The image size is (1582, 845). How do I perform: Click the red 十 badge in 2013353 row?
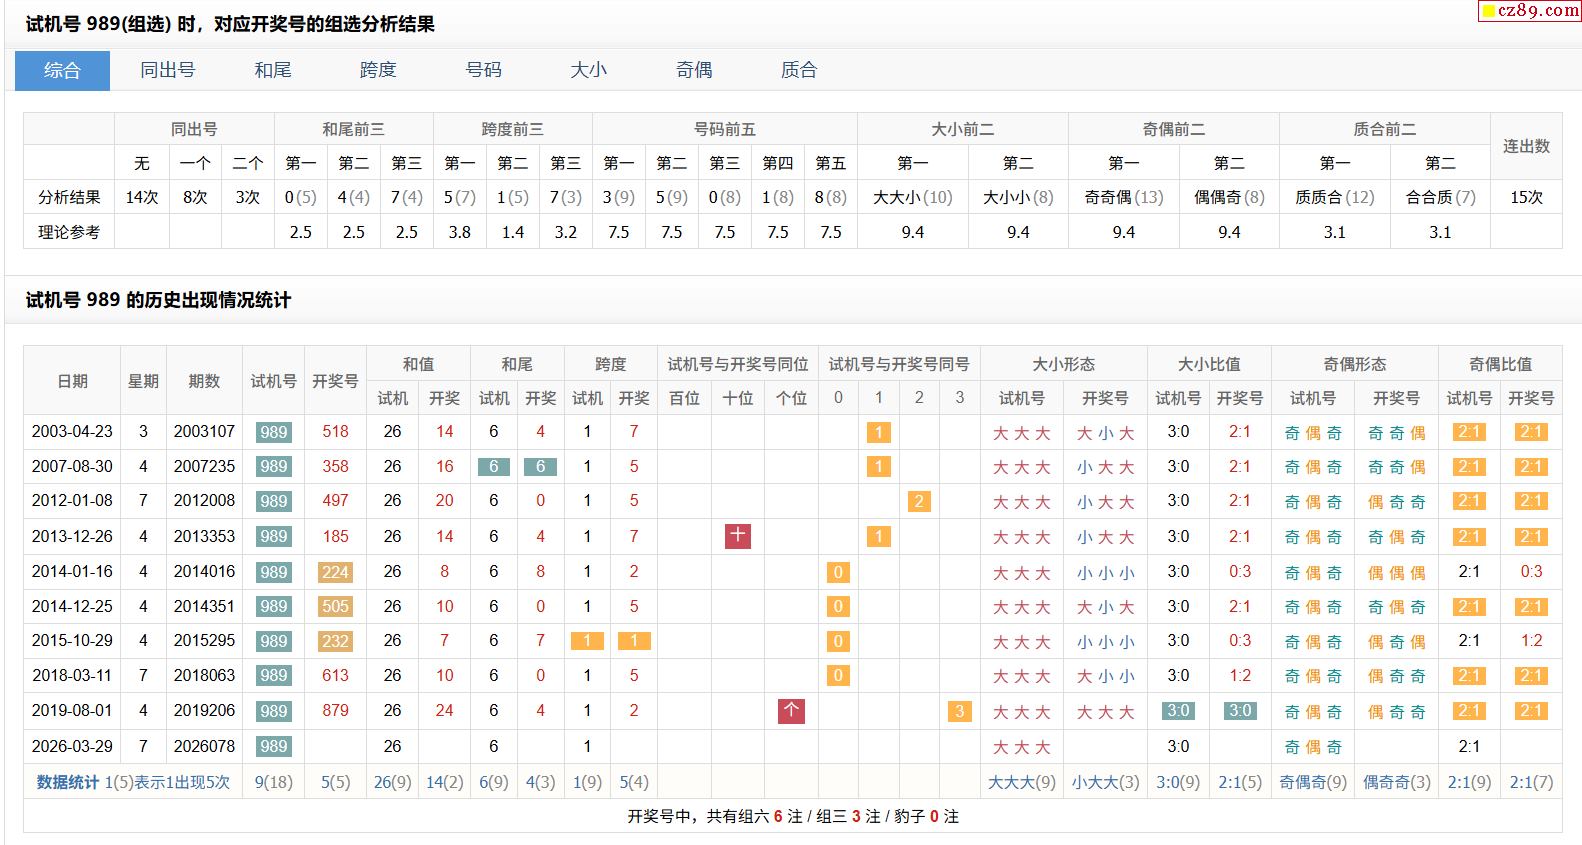click(x=738, y=536)
